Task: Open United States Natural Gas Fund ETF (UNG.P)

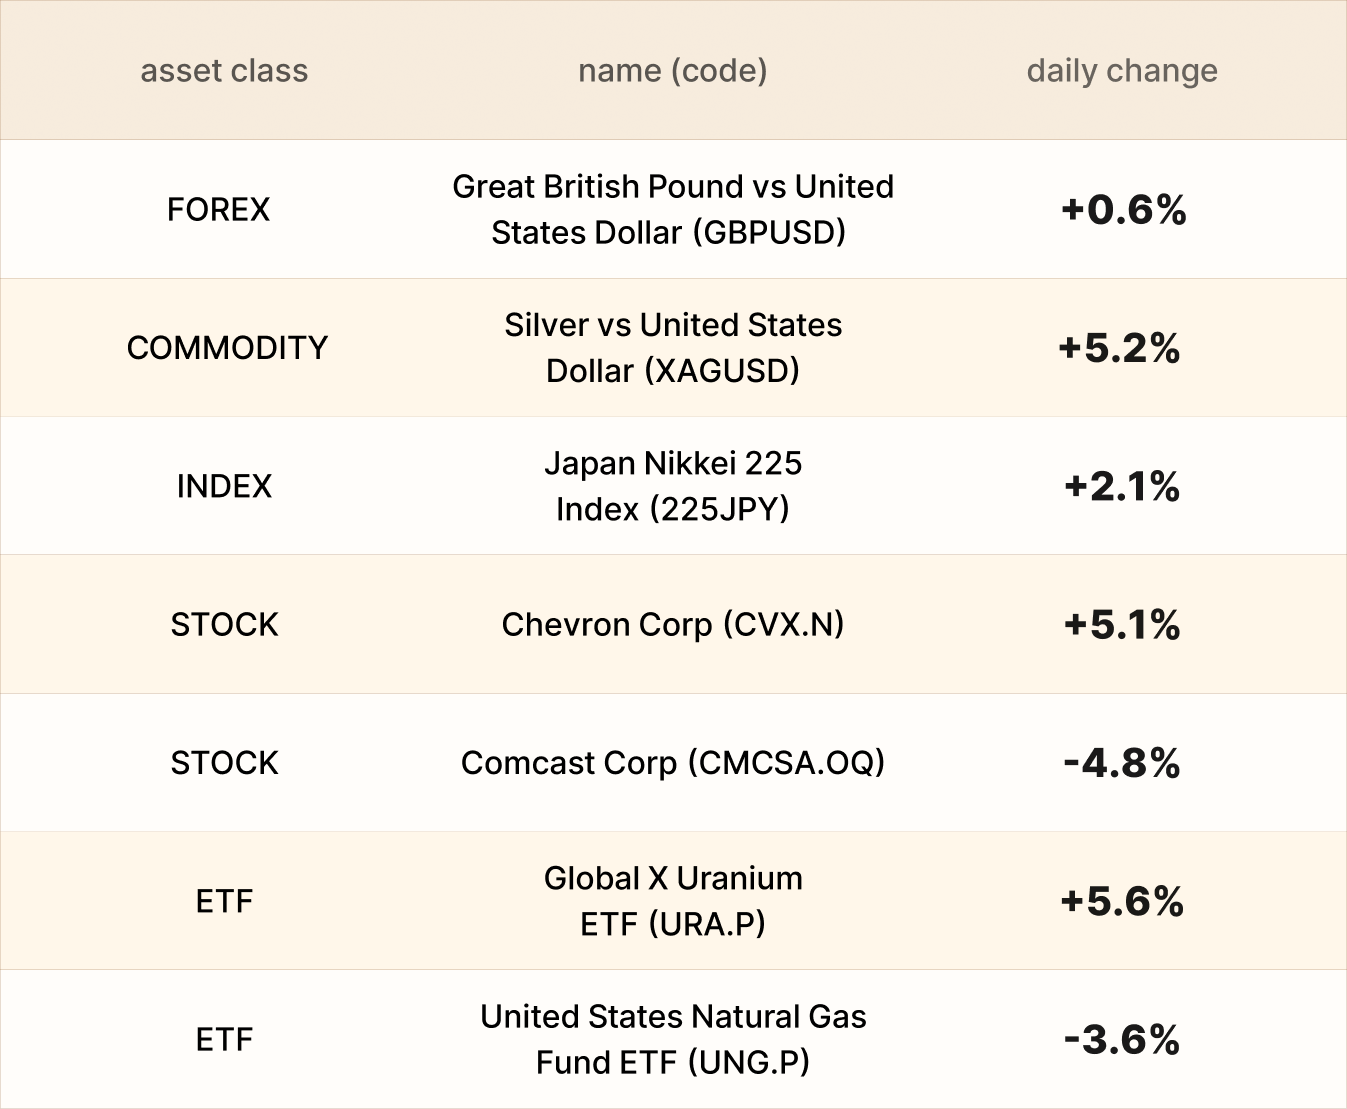Action: click(672, 1039)
